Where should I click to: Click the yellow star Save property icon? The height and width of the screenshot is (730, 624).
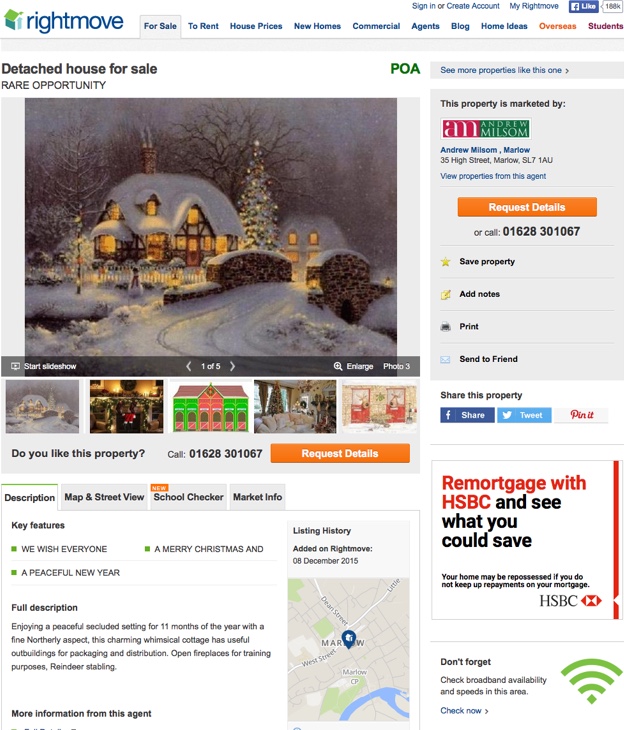pos(446,262)
